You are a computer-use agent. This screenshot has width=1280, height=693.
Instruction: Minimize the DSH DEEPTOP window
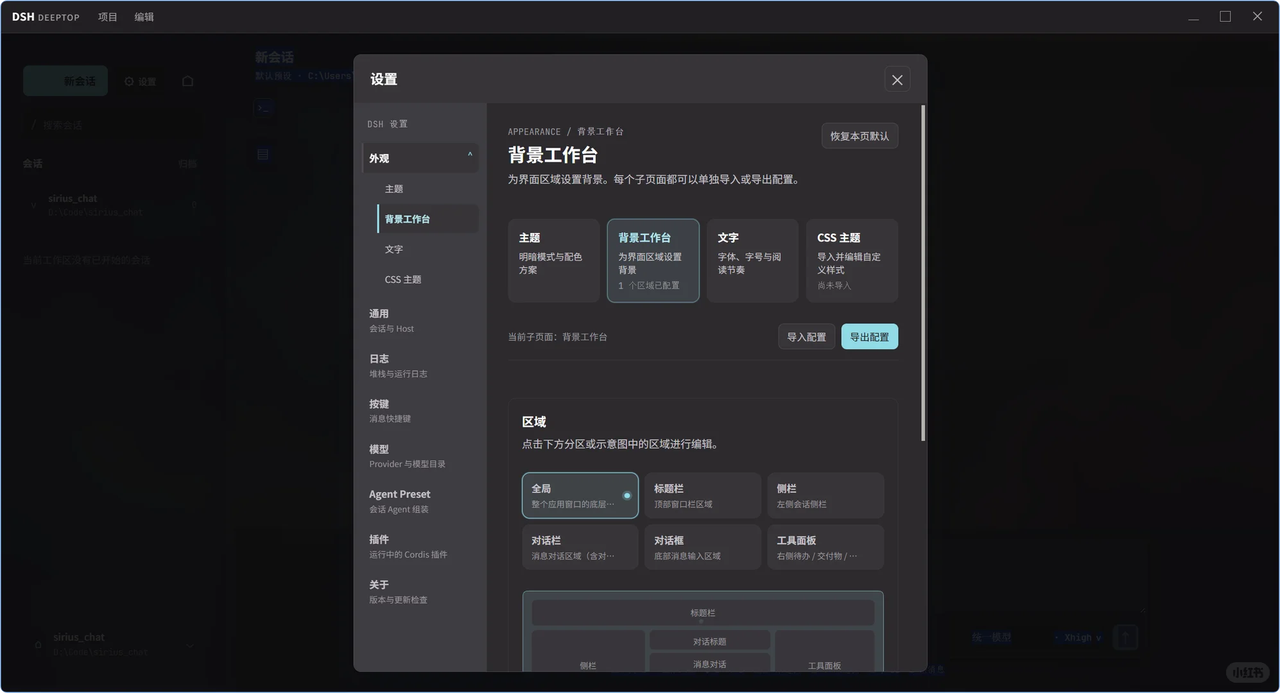pyautogui.click(x=1193, y=16)
